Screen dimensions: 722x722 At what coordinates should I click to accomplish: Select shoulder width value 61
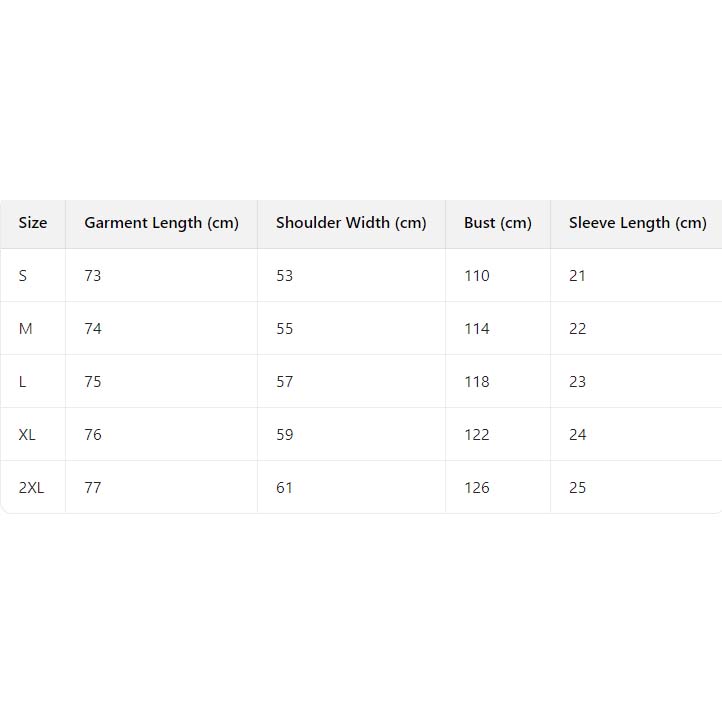click(285, 488)
